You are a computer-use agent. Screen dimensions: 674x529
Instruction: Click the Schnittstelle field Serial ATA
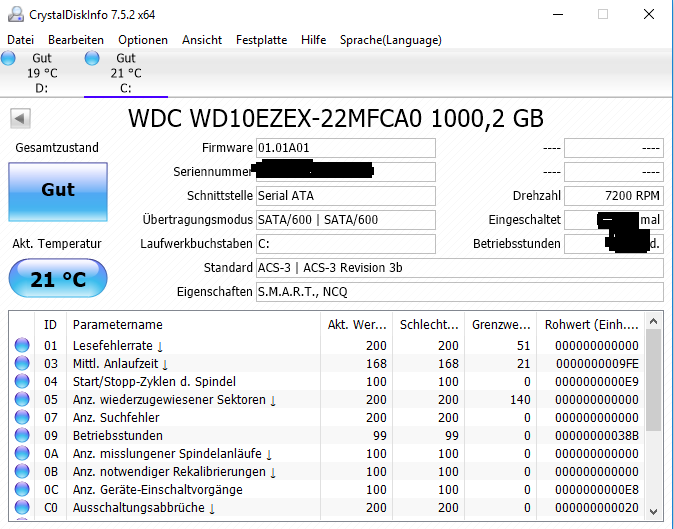click(x=346, y=196)
